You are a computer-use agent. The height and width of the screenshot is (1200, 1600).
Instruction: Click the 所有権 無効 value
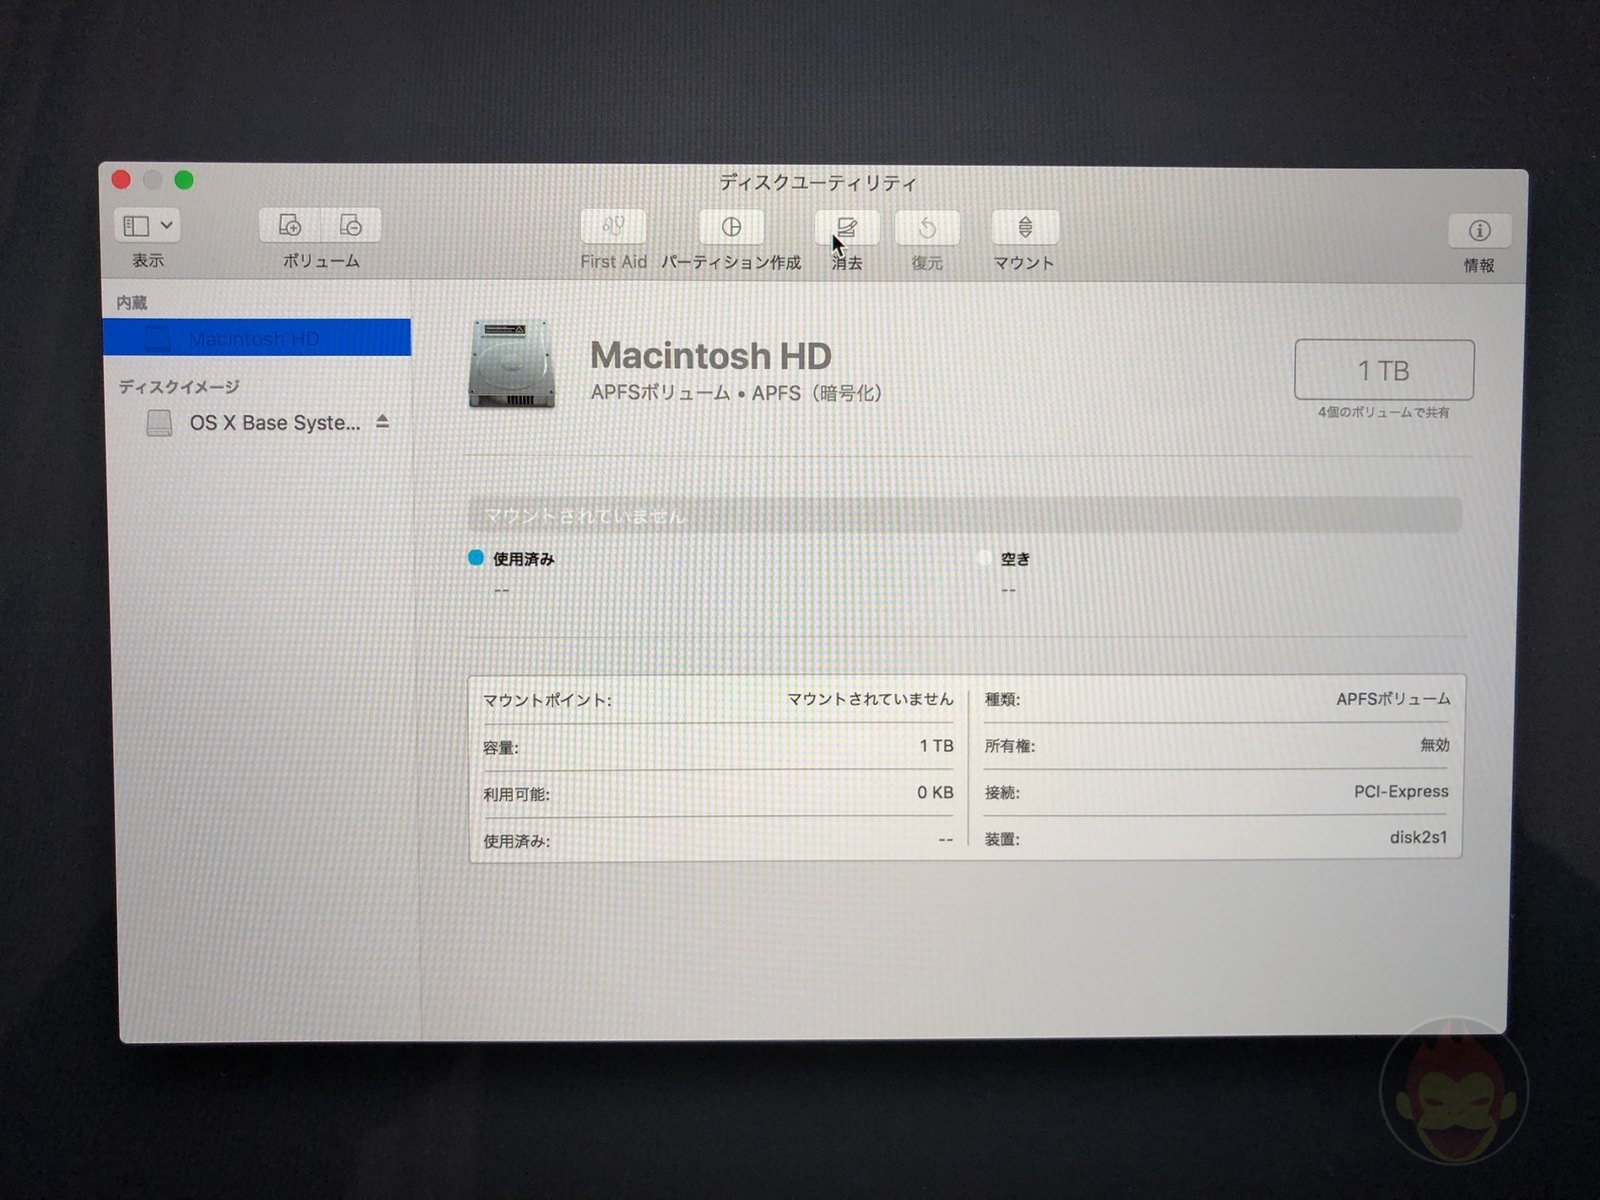pos(1434,745)
